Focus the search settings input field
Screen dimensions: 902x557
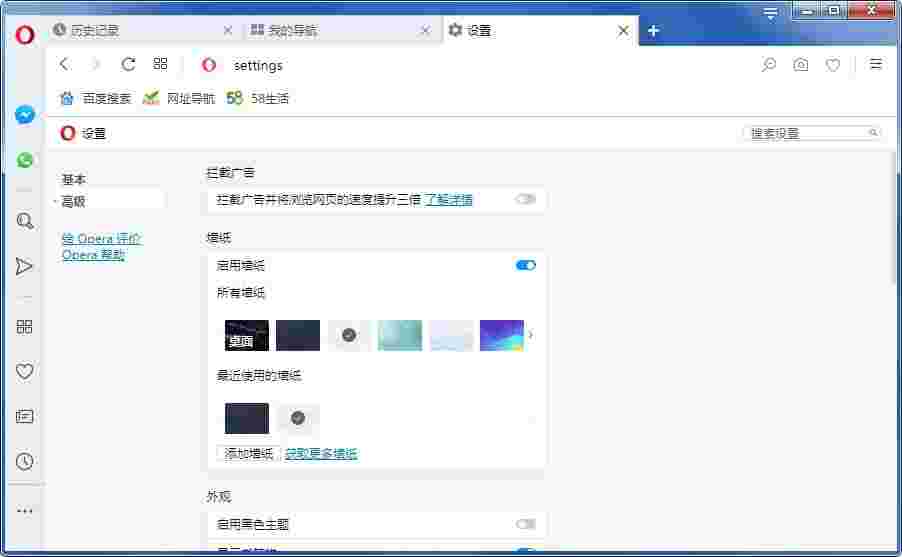(x=812, y=133)
